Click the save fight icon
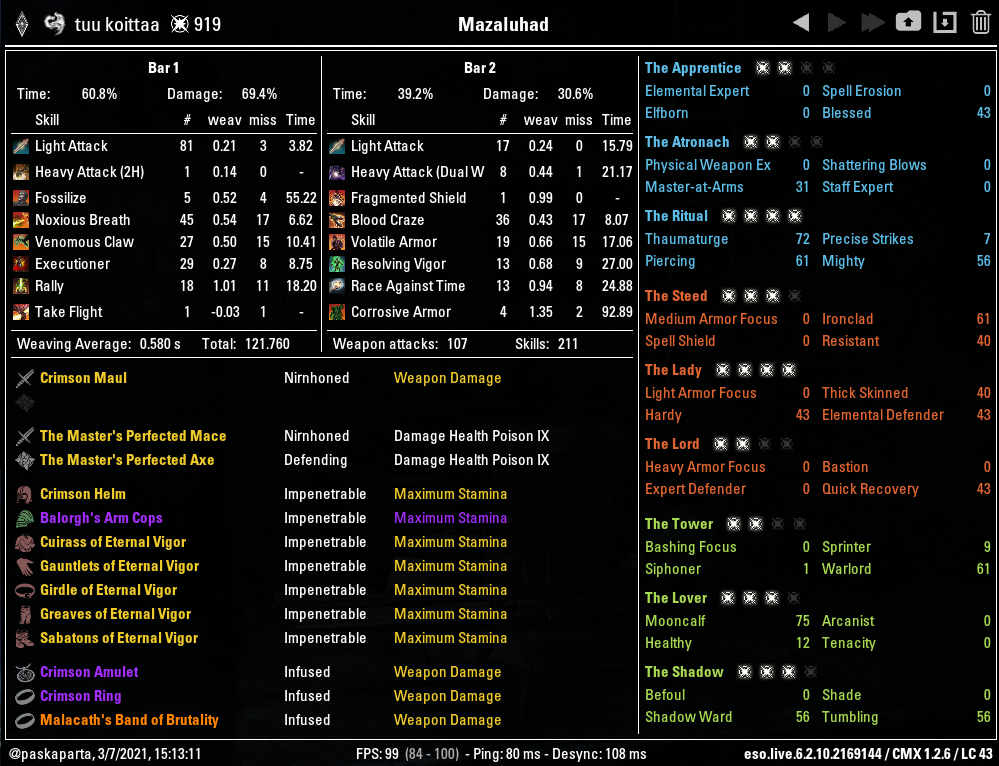The image size is (999, 766). coord(944,23)
